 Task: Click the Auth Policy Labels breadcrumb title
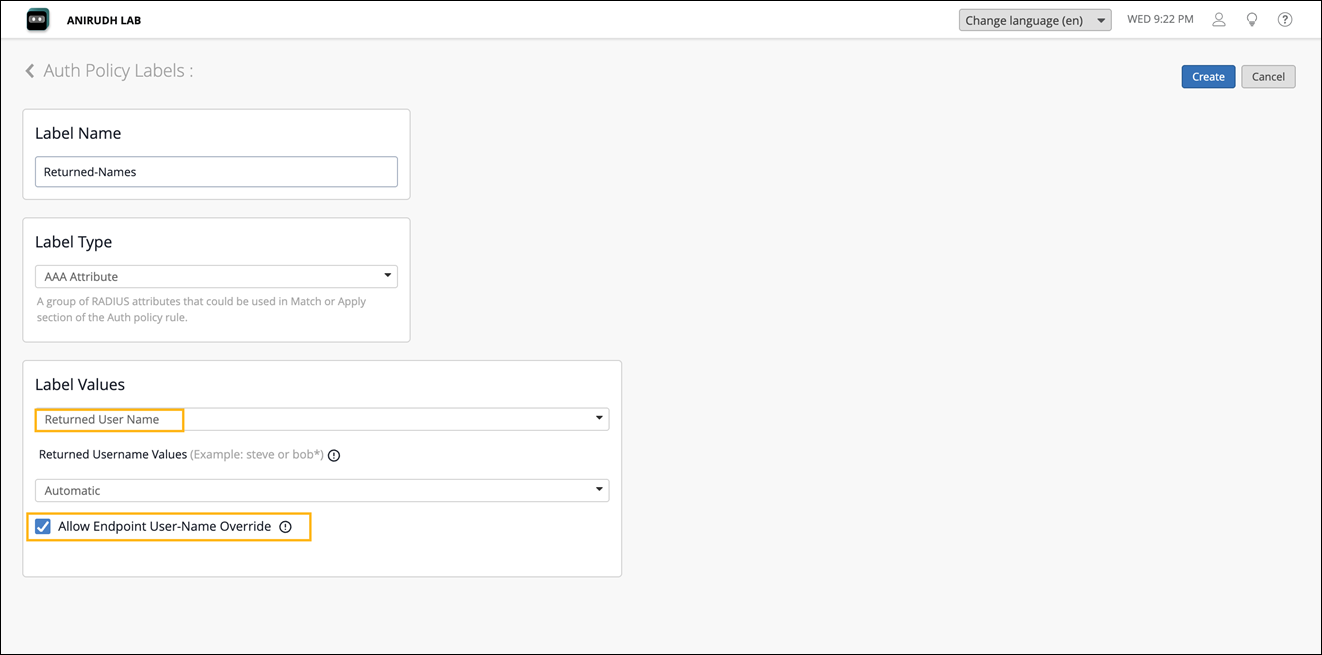click(x=118, y=71)
